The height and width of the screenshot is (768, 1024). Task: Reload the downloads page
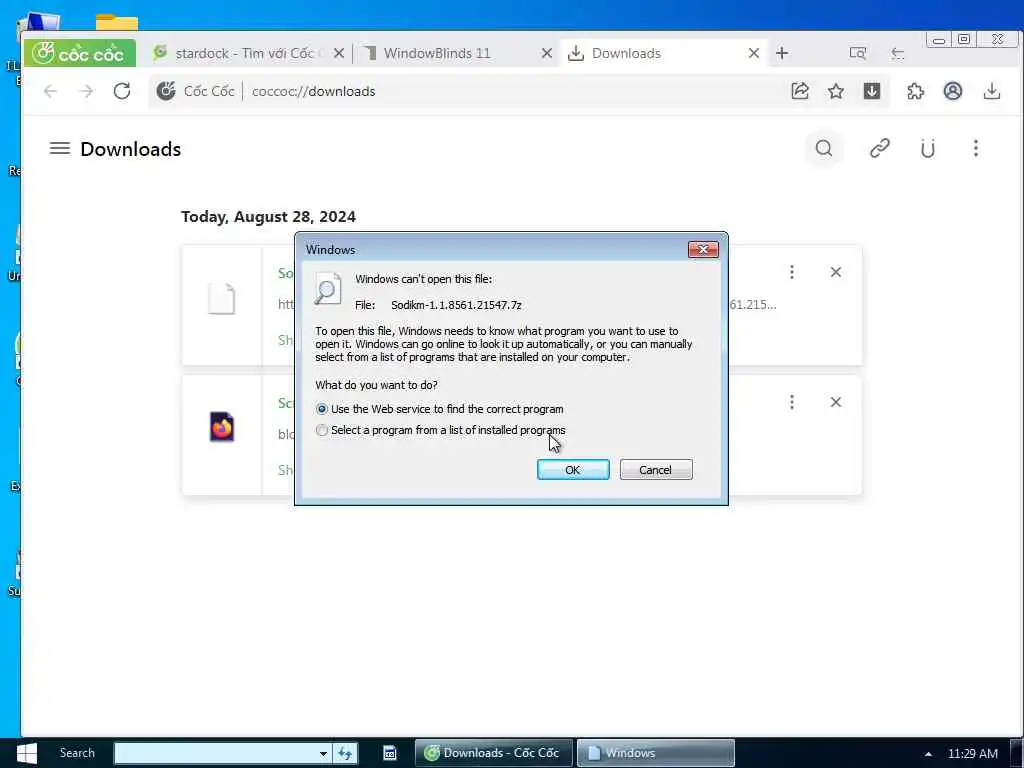(x=122, y=91)
